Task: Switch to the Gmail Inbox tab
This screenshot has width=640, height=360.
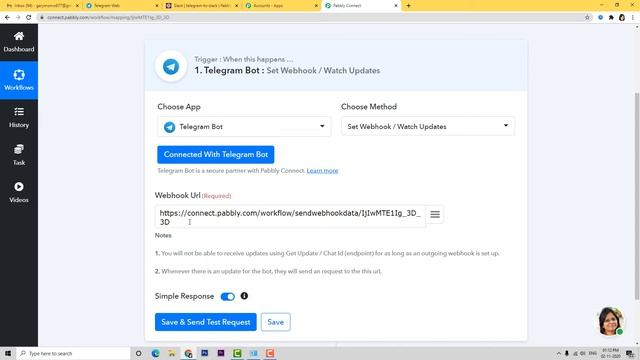Action: (42, 6)
